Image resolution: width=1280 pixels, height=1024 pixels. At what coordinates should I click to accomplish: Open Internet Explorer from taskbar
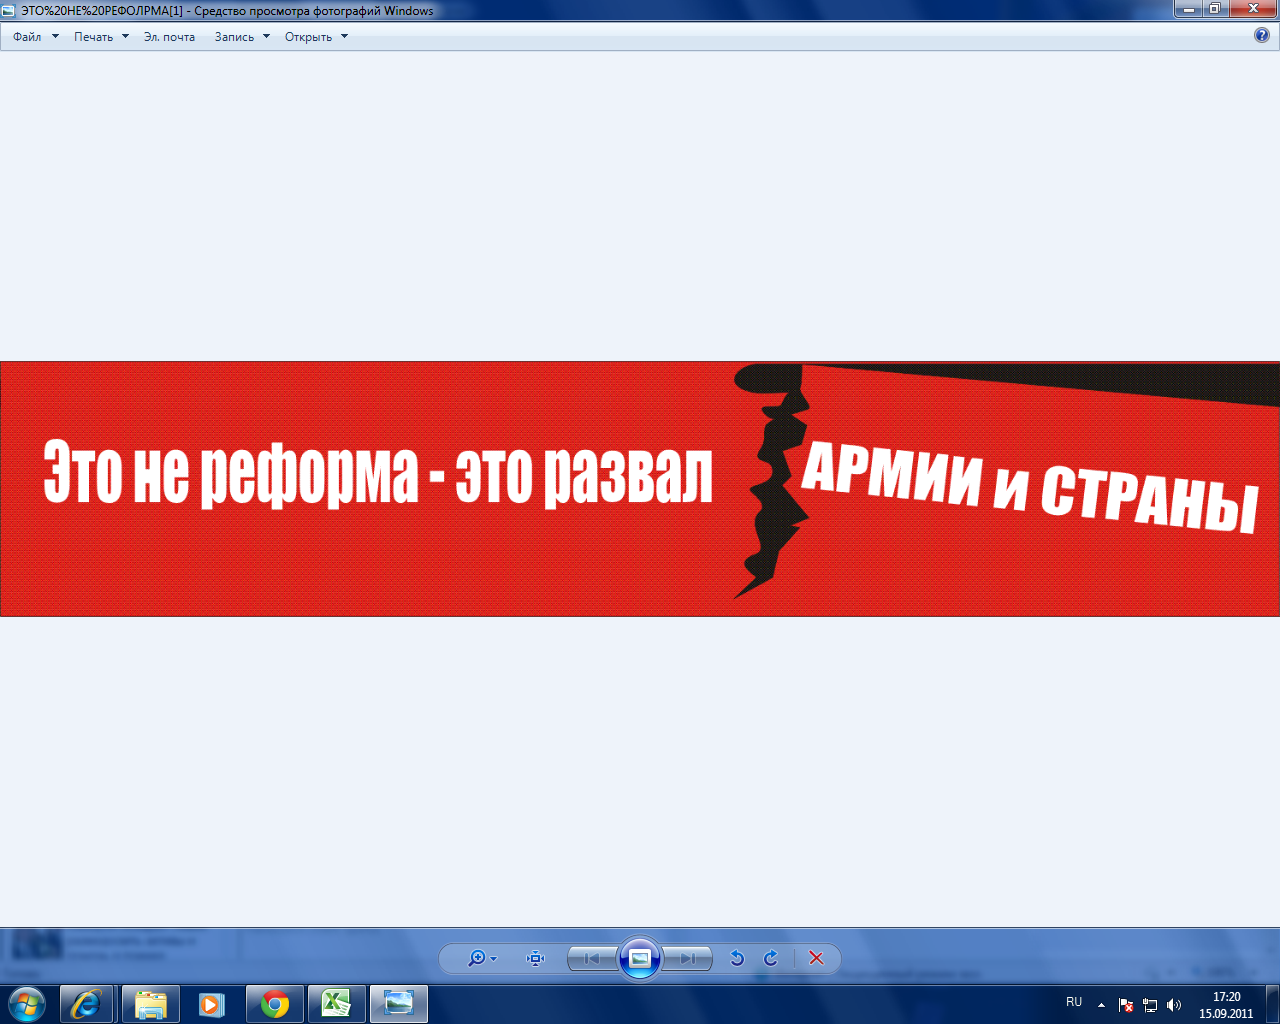point(87,1003)
